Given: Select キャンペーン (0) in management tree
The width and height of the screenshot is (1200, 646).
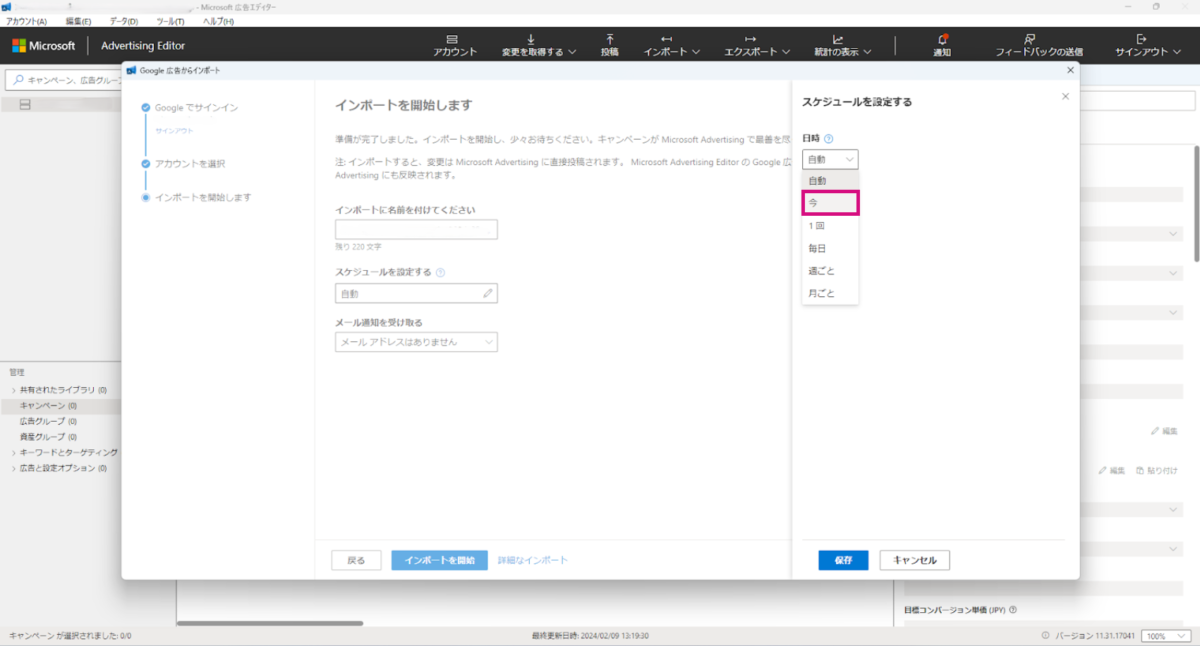Looking at the screenshot, I should tap(48, 406).
